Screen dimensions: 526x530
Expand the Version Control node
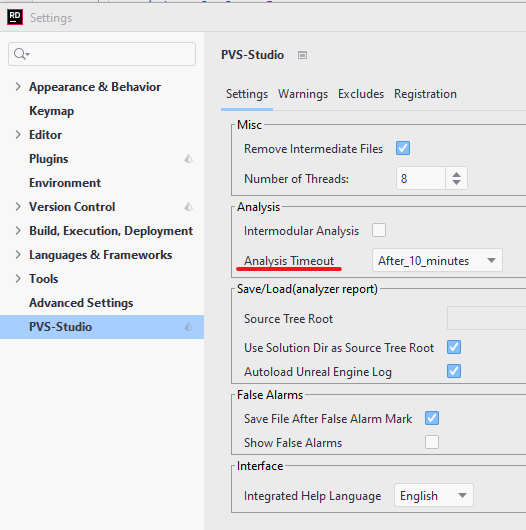[18, 207]
